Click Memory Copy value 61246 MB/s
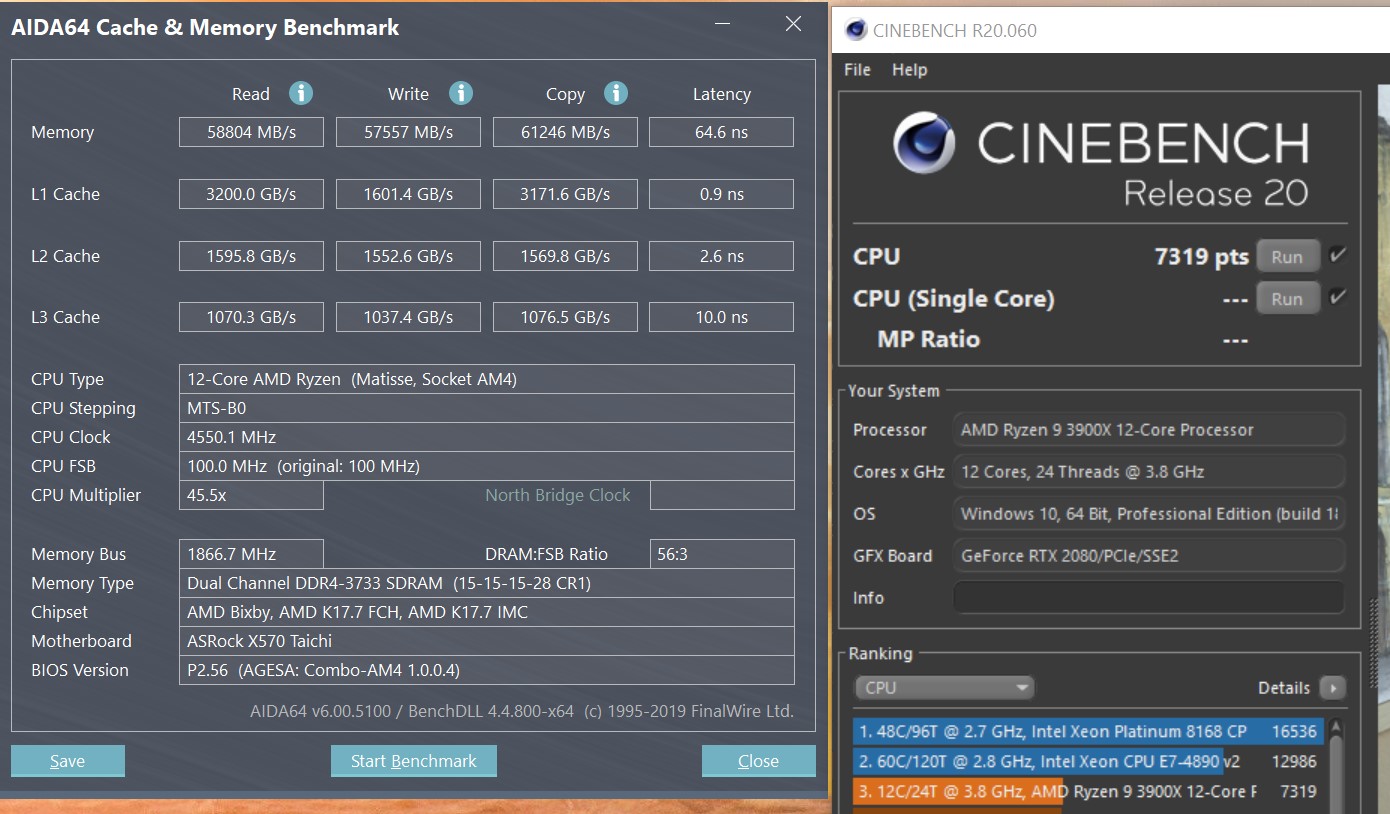1390x814 pixels. pos(565,132)
